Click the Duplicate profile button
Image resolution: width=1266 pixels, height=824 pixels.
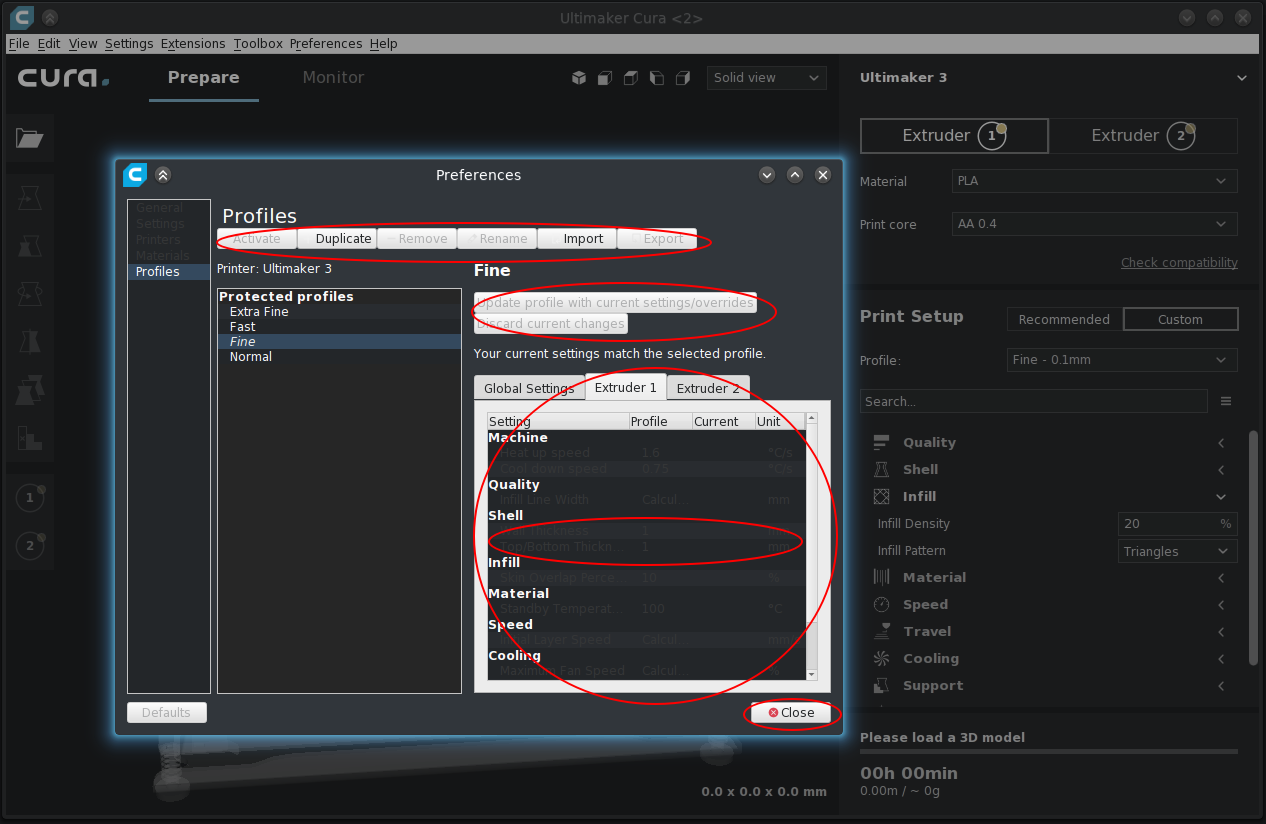click(337, 238)
